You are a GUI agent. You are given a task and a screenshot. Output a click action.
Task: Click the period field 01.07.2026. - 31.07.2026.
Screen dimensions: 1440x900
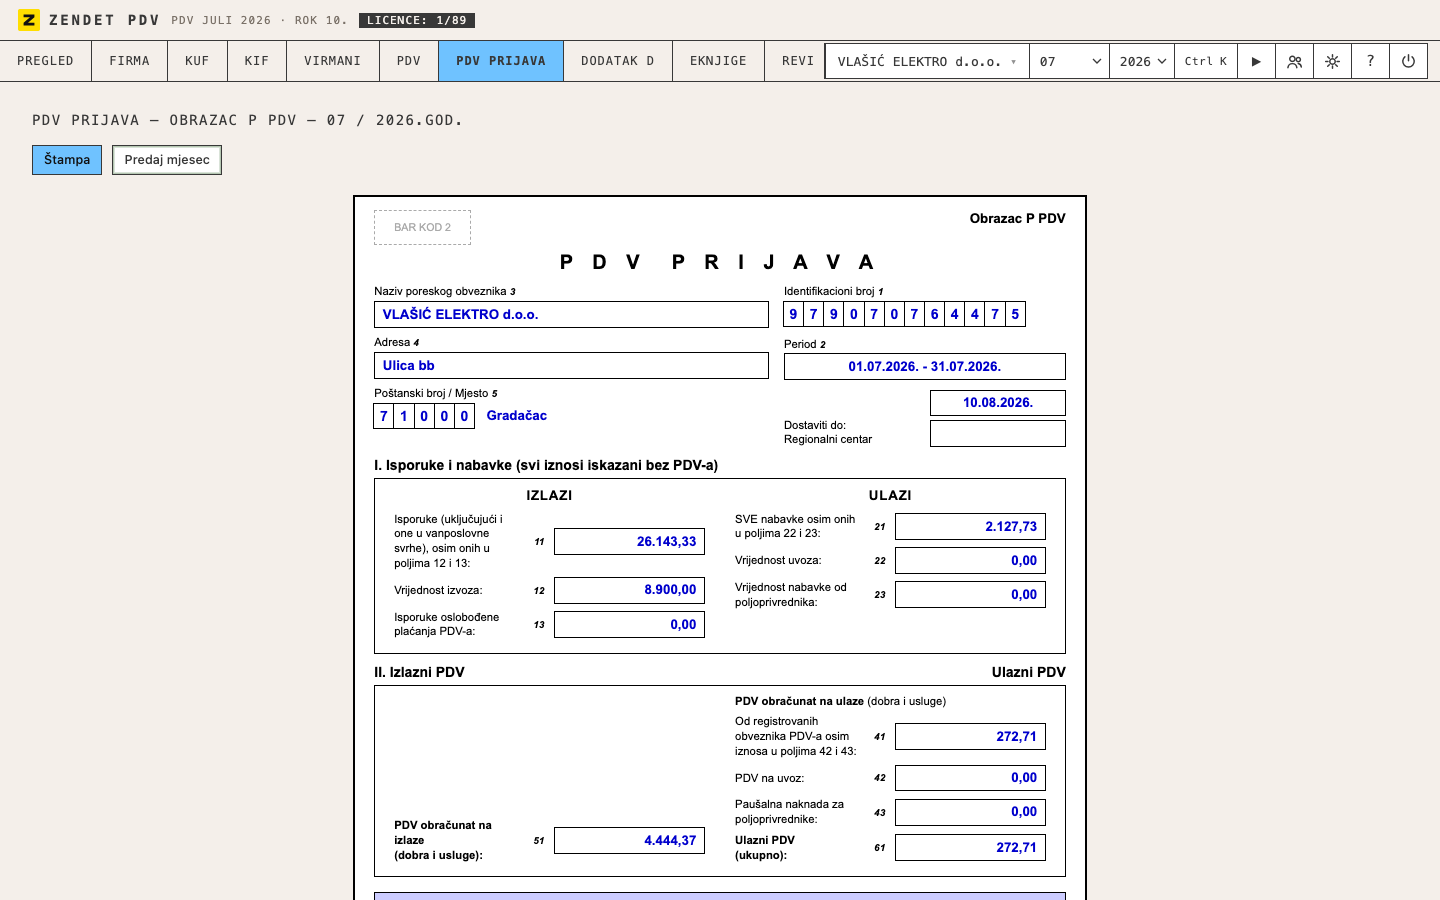(925, 366)
